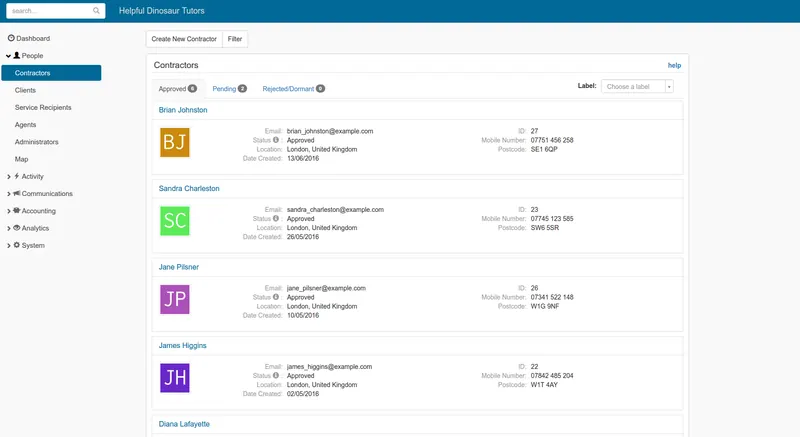The width and height of the screenshot is (800, 437).
Task: Click the Filter button
Action: (235, 39)
